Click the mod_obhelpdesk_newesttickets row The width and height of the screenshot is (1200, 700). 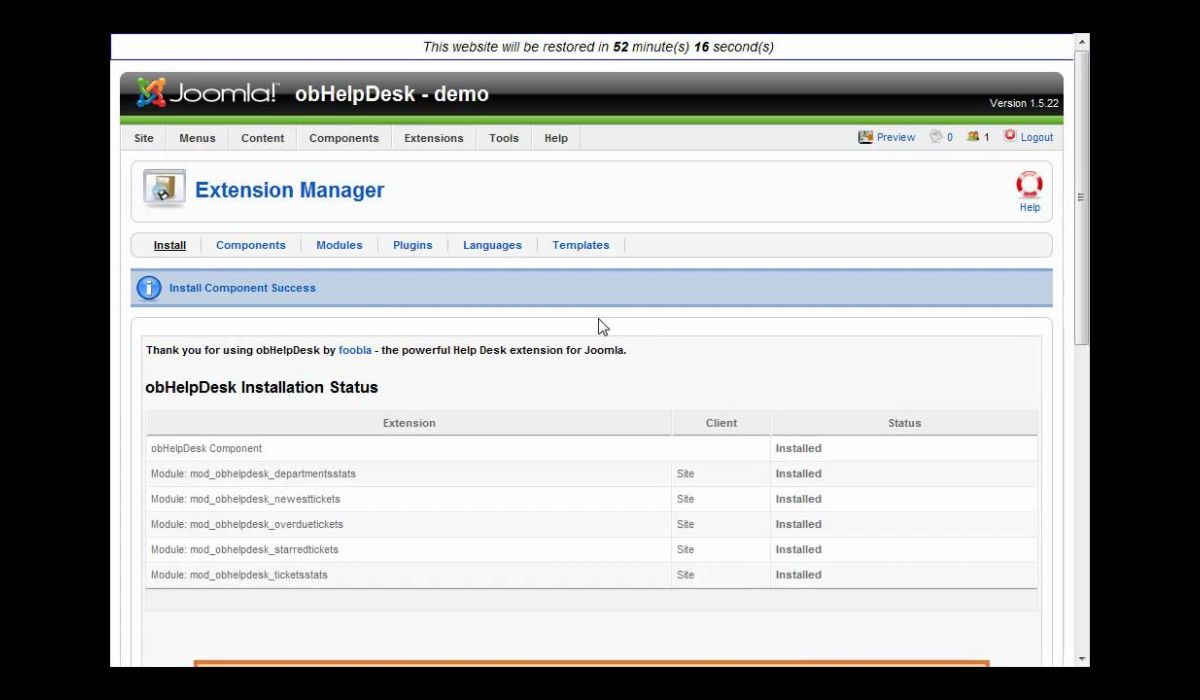(592, 499)
